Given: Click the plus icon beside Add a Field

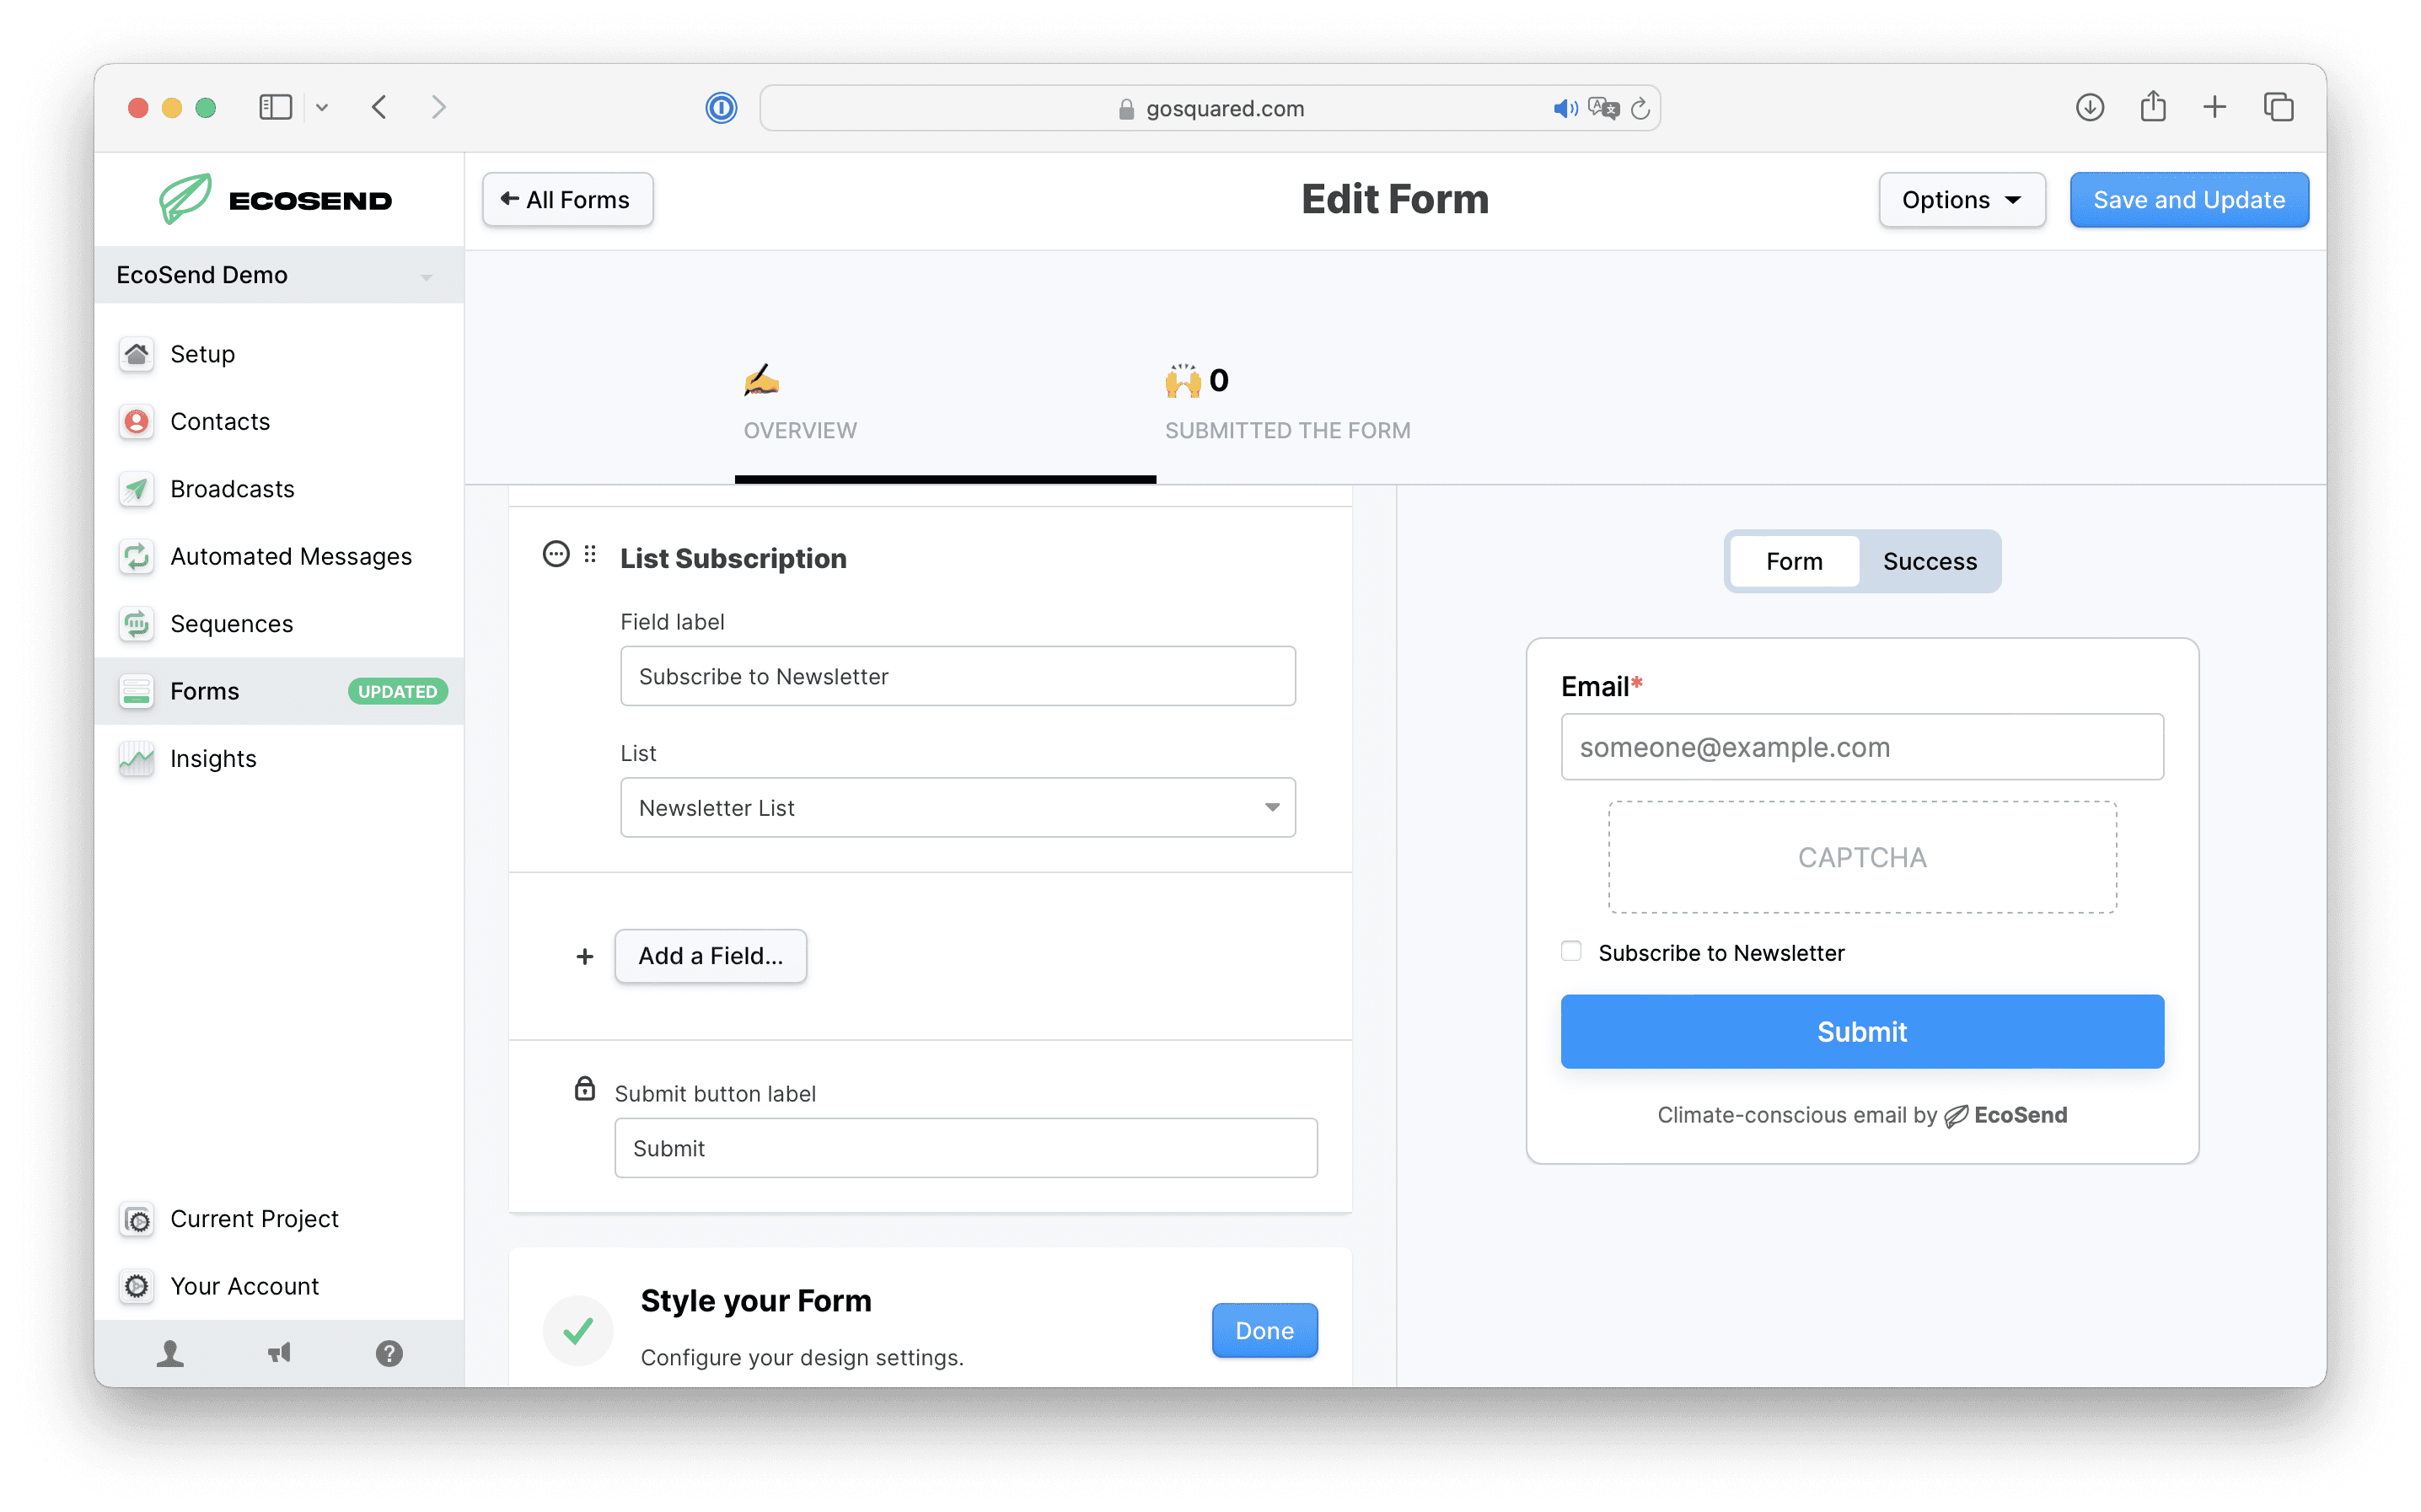Looking at the screenshot, I should pos(585,957).
